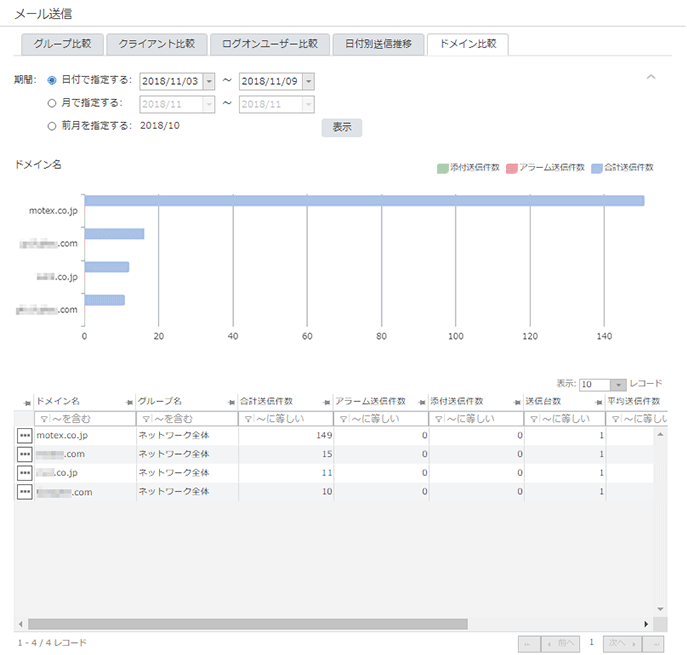Viewport: 687px width, 655px height.
Task: Click filter icon in グループ名 filter box
Action: 145,419
